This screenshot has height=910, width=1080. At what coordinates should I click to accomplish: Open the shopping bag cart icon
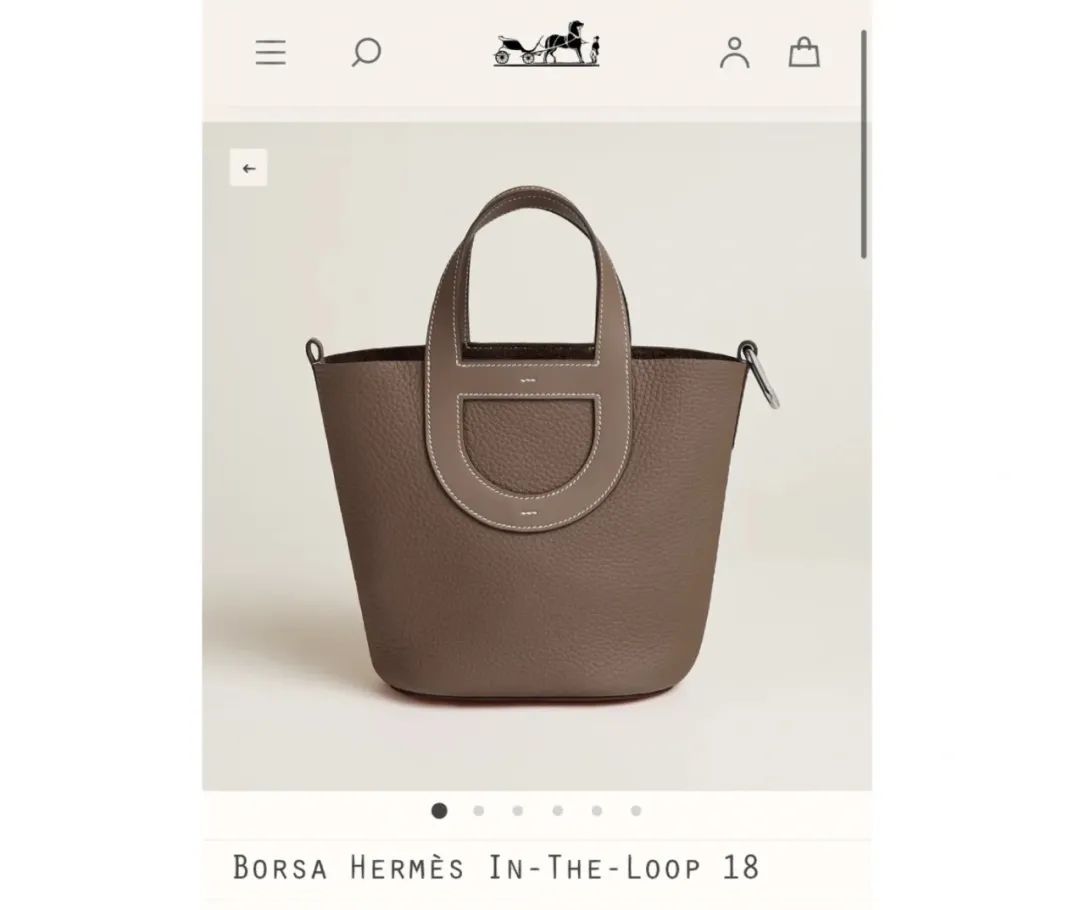pyautogui.click(x=804, y=52)
